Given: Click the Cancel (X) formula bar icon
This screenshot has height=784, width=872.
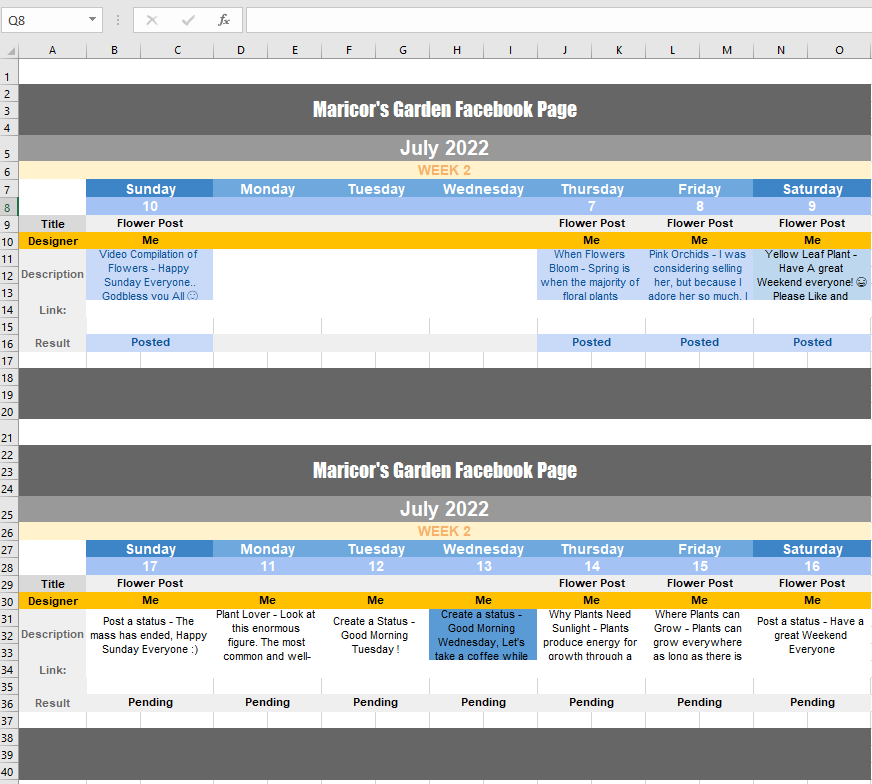Looking at the screenshot, I should 152,21.
